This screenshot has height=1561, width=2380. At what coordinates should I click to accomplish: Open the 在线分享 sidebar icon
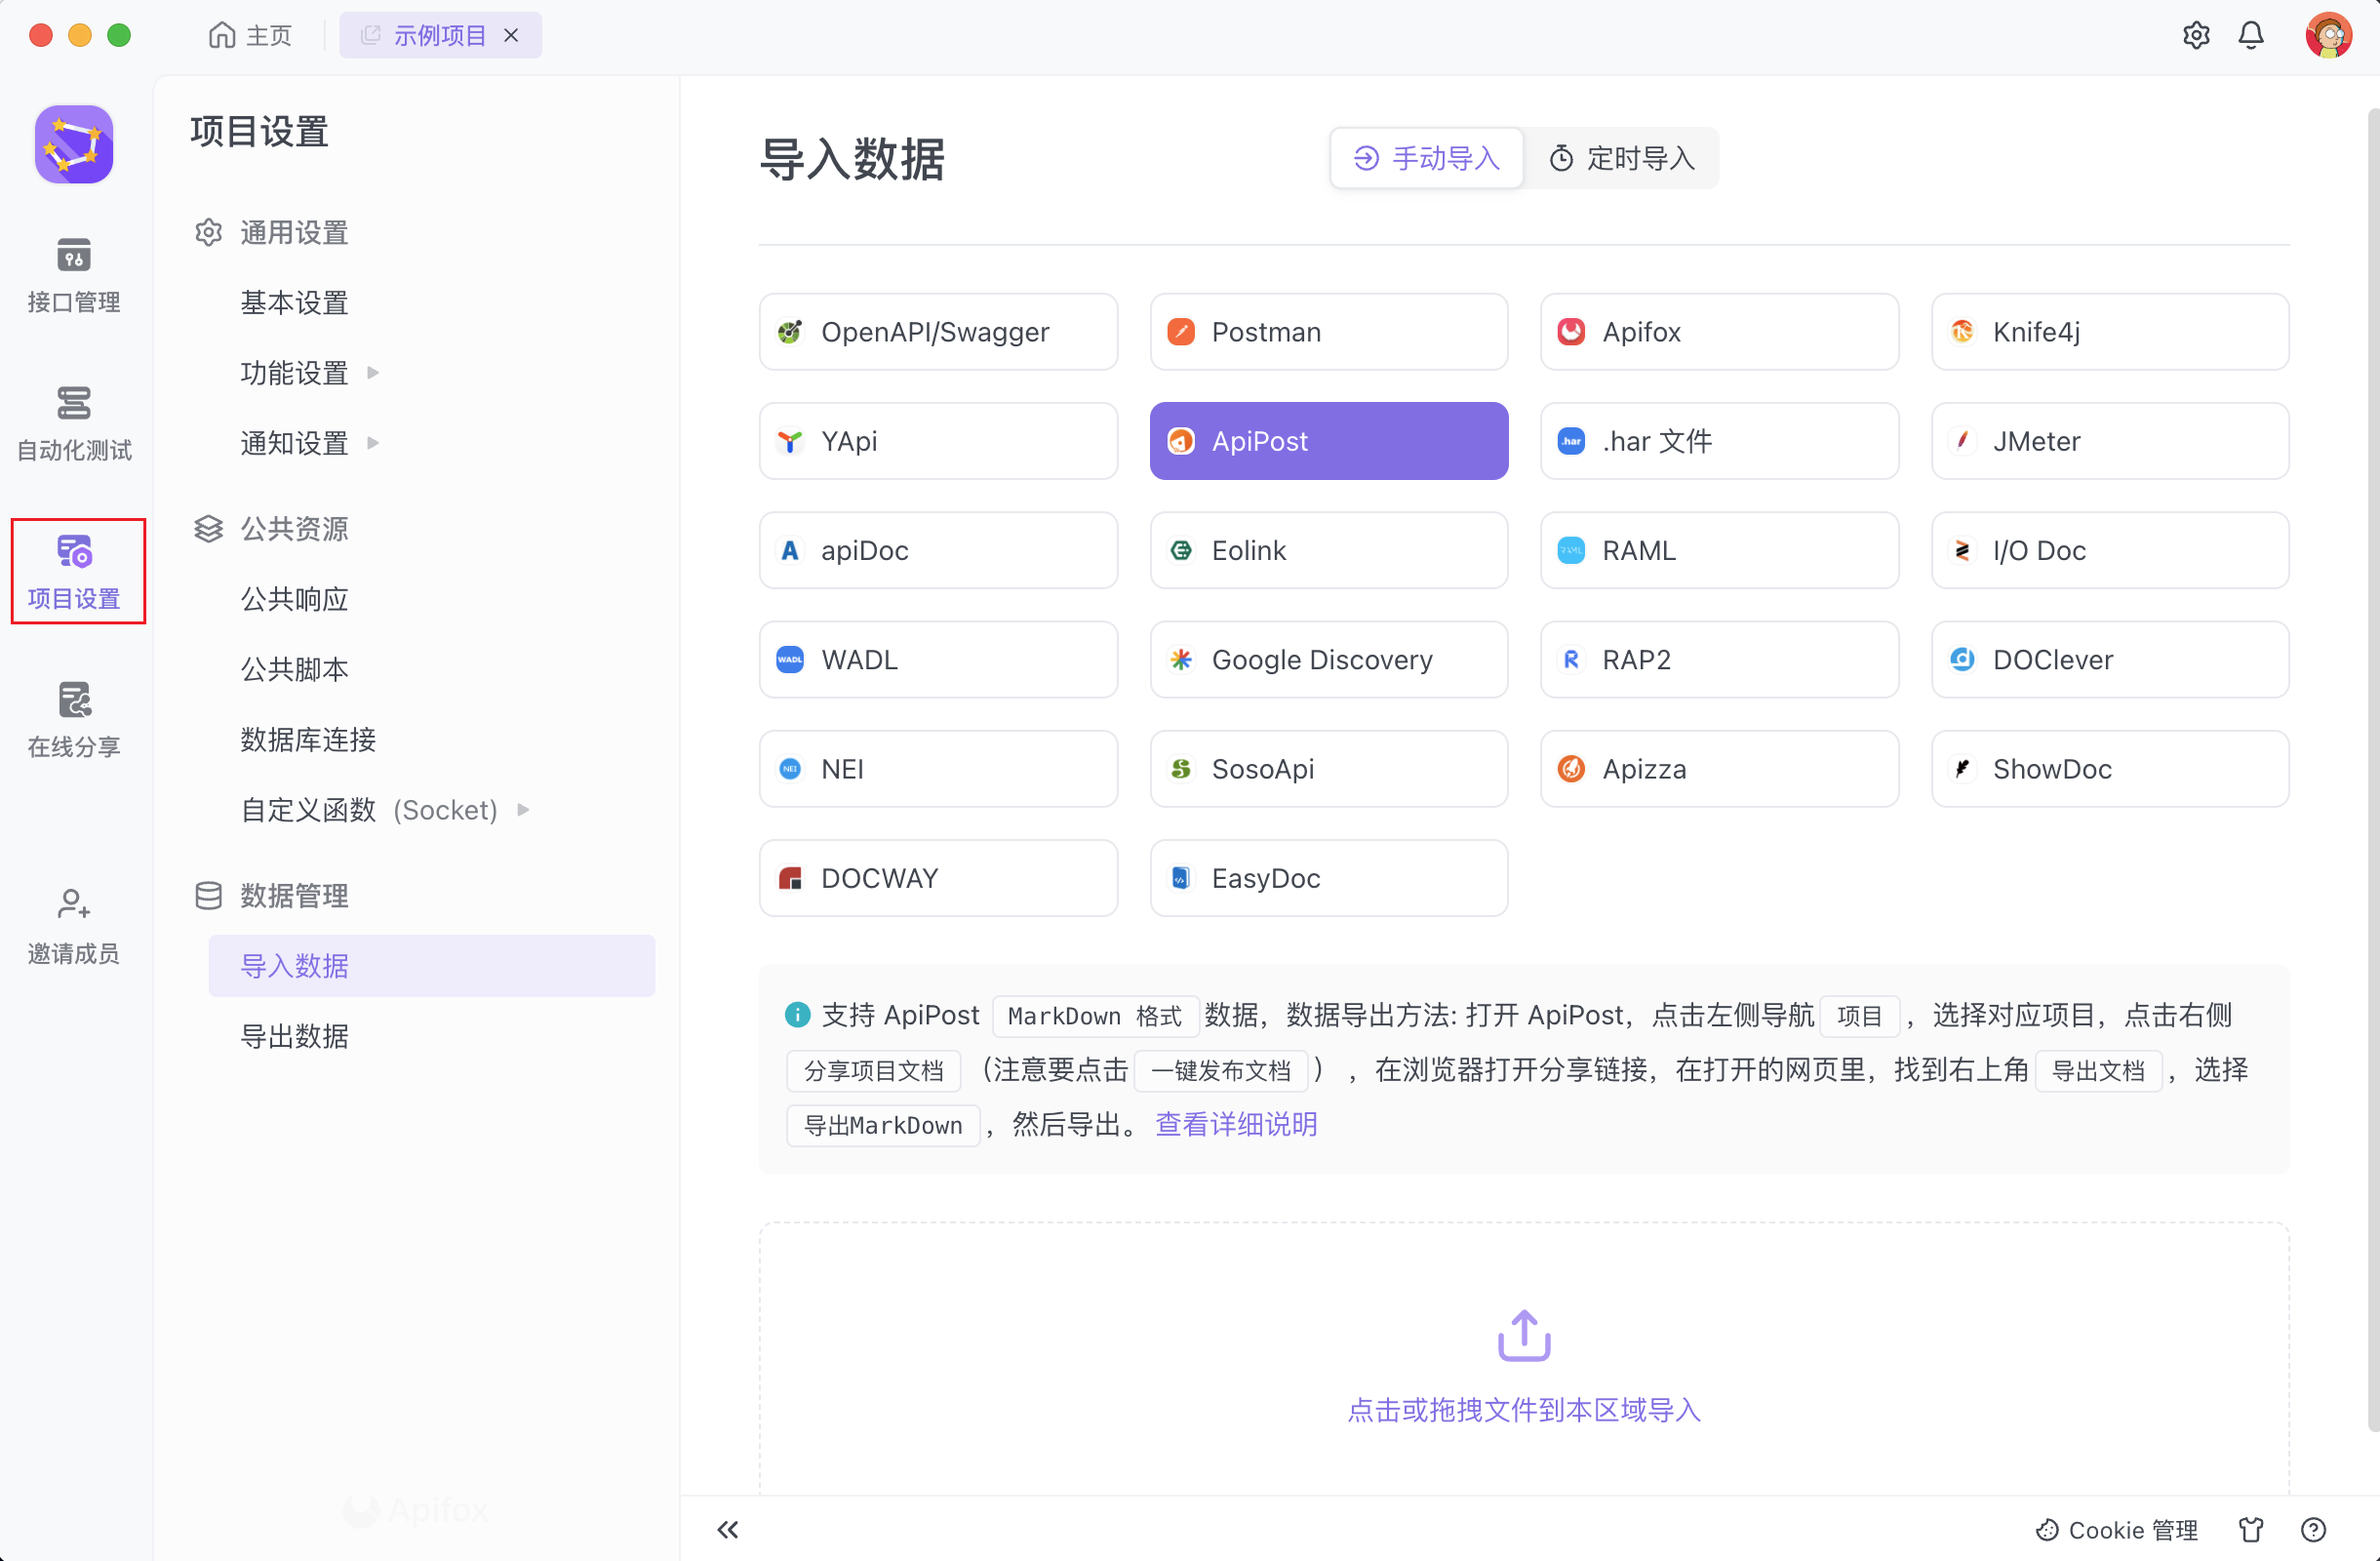73,719
